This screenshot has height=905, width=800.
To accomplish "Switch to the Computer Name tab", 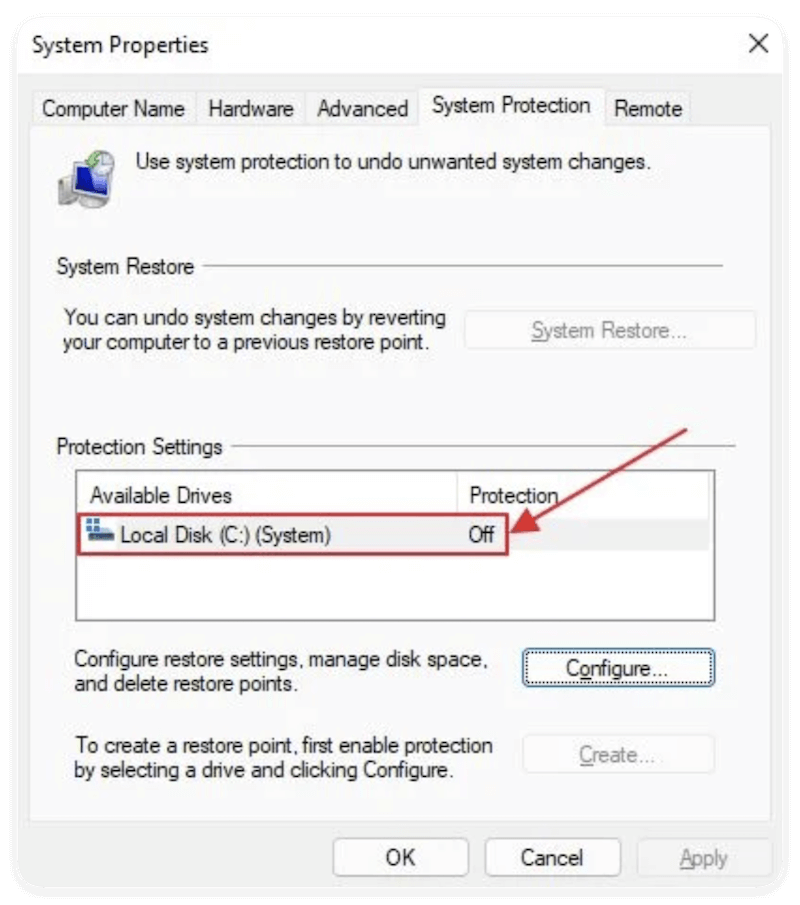I will [112, 108].
